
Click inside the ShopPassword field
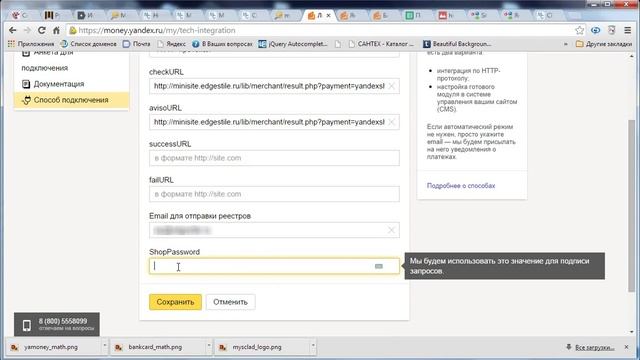pyautogui.click(x=274, y=266)
